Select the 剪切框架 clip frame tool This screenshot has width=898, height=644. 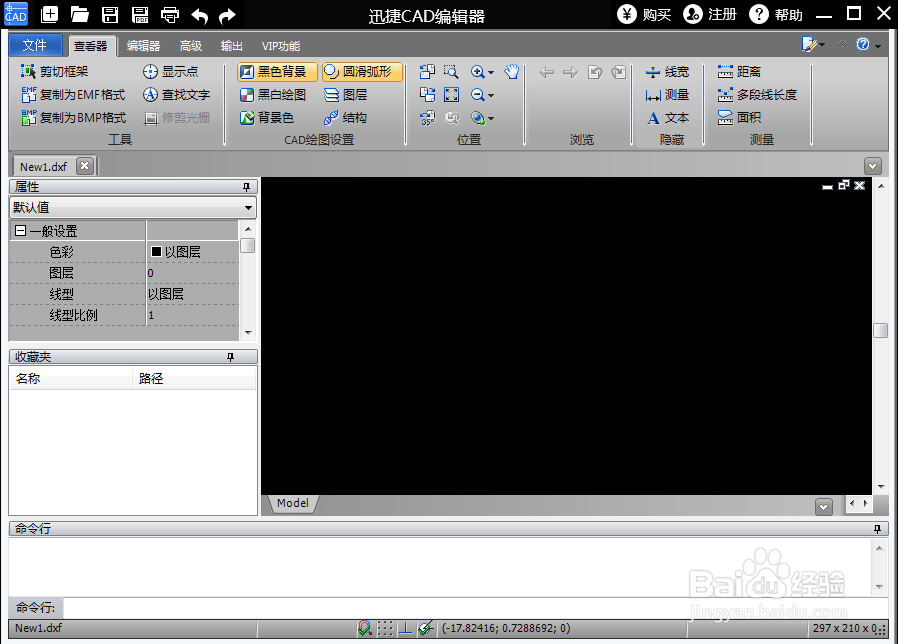(x=55, y=72)
